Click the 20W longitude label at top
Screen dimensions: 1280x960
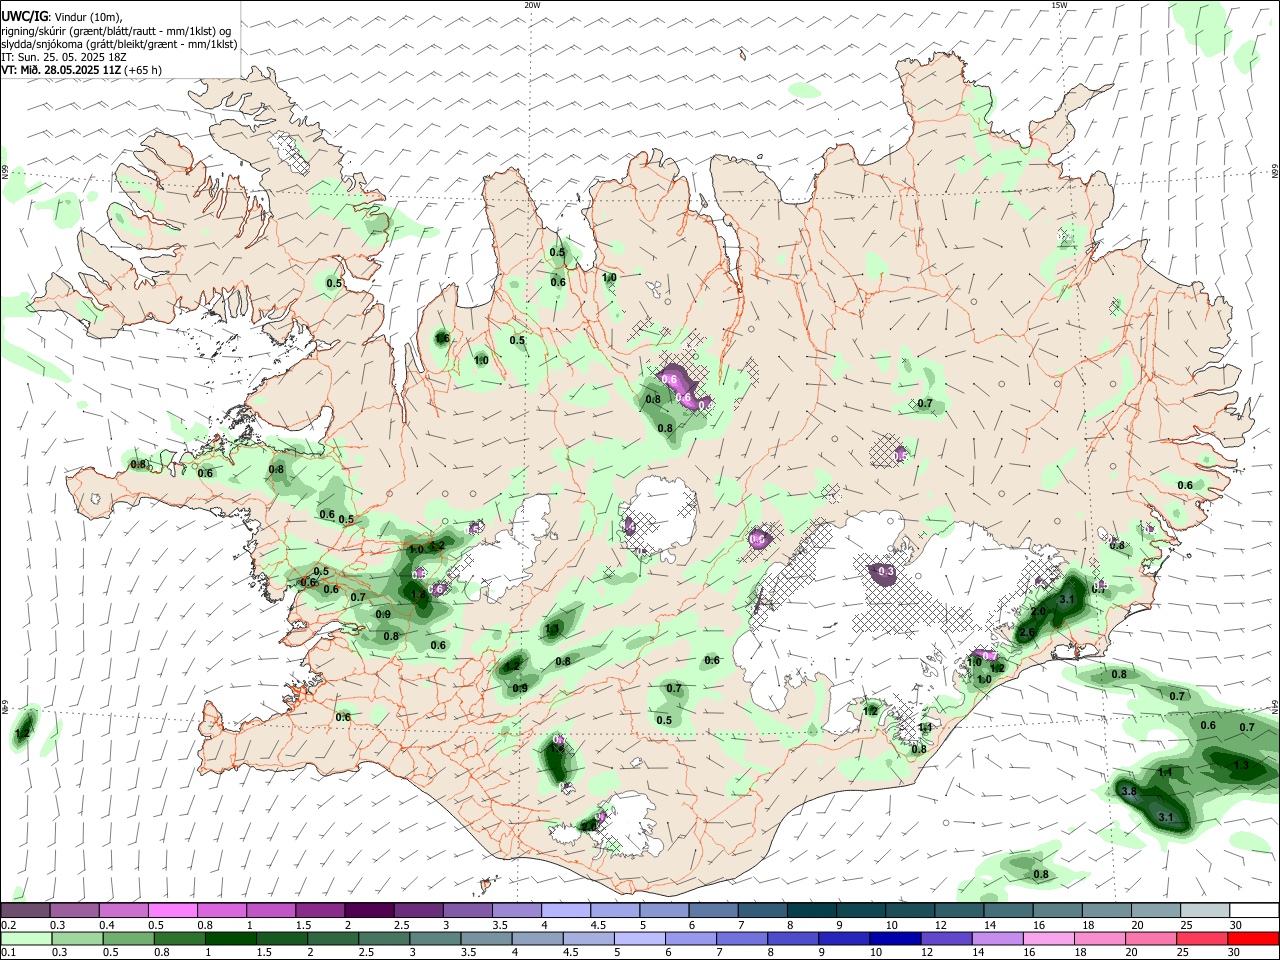(x=532, y=5)
